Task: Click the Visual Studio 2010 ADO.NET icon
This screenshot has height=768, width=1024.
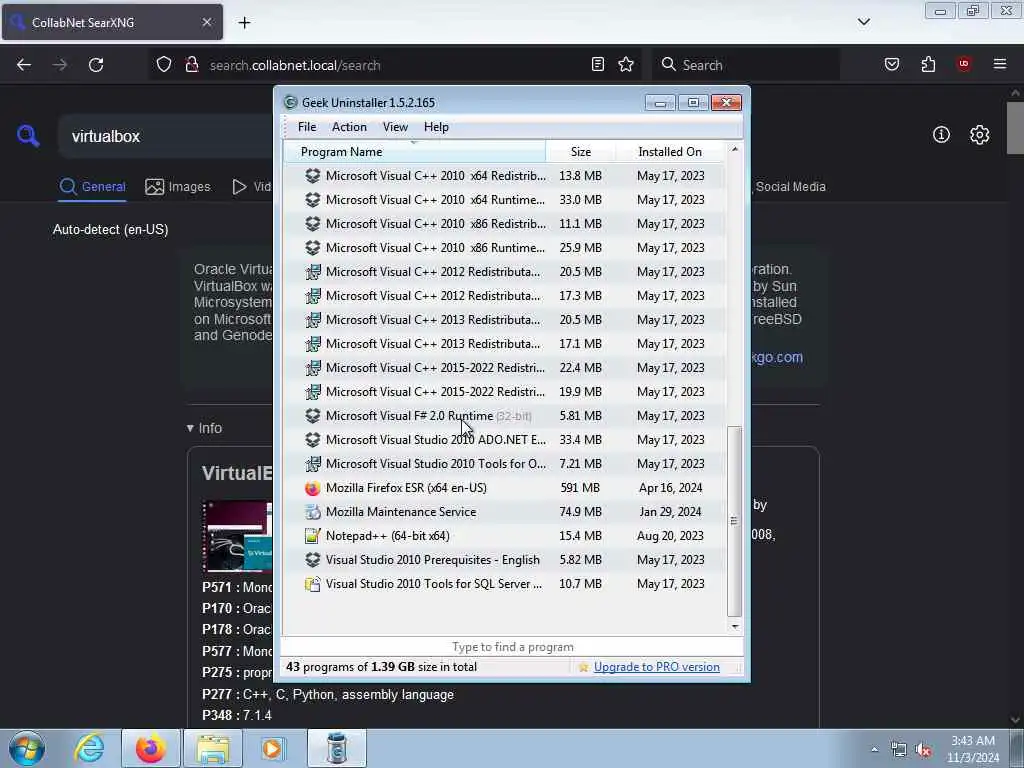Action: click(x=313, y=440)
